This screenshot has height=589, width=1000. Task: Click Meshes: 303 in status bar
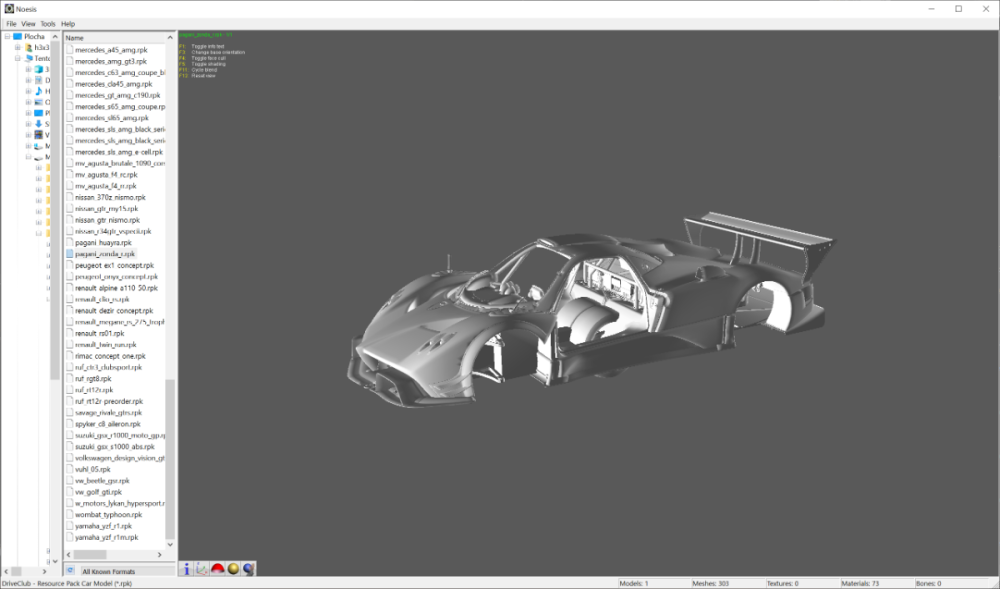coord(710,583)
